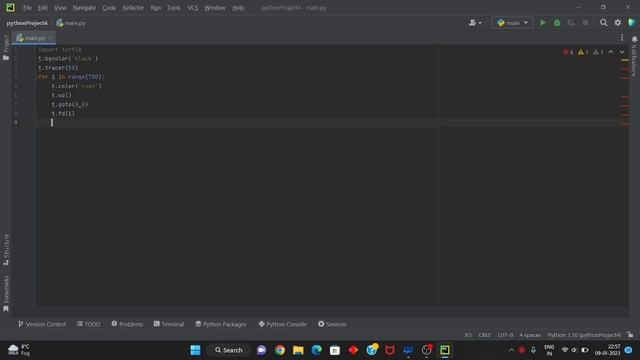Screen dimensions: 640x360
Task: Open Microsoft Edge from the taskbar
Action: [316, 350]
